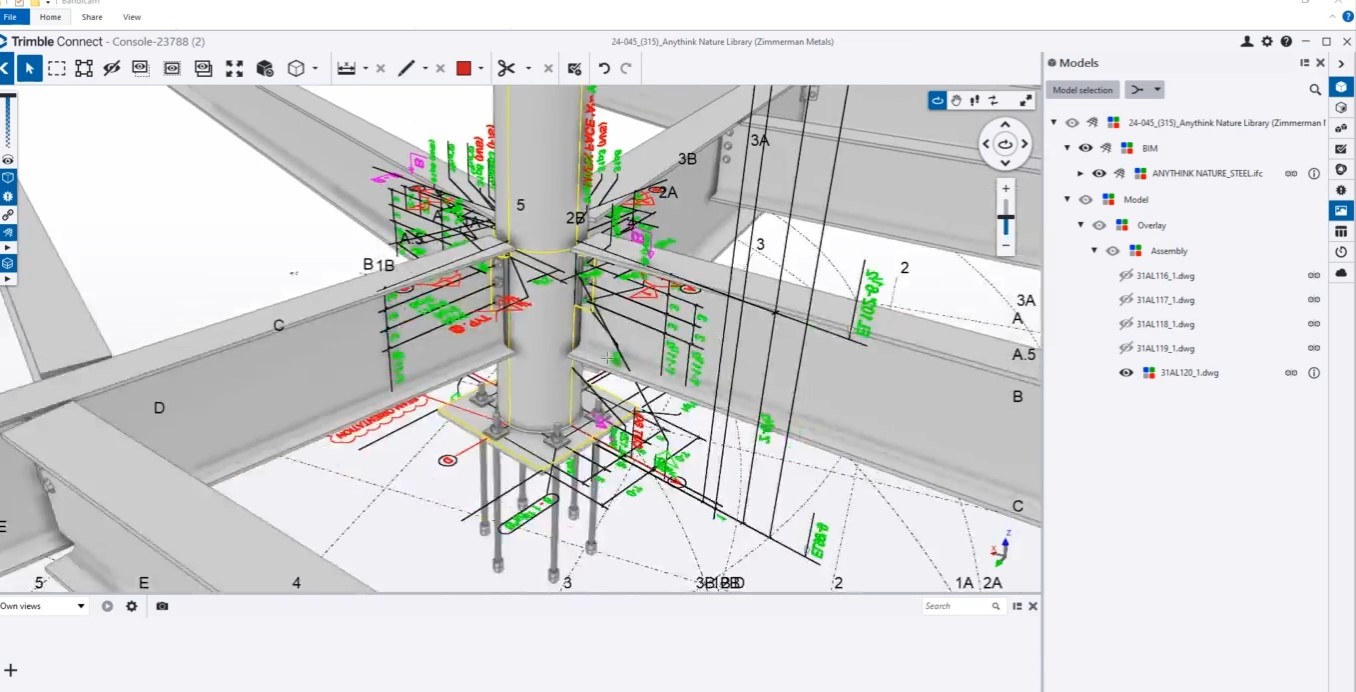Select the markup pencil tool
Viewport: 1356px width, 692px height.
[x=406, y=68]
